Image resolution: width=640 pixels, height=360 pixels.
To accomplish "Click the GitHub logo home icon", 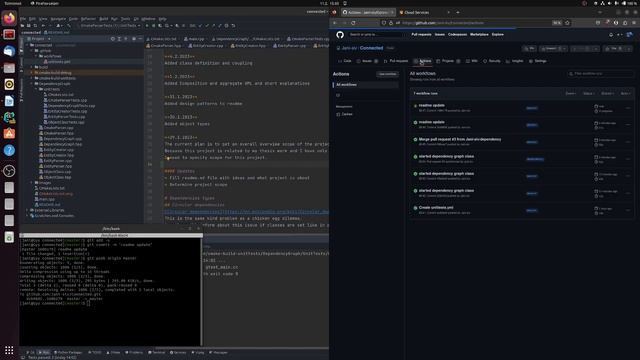I will point(340,35).
